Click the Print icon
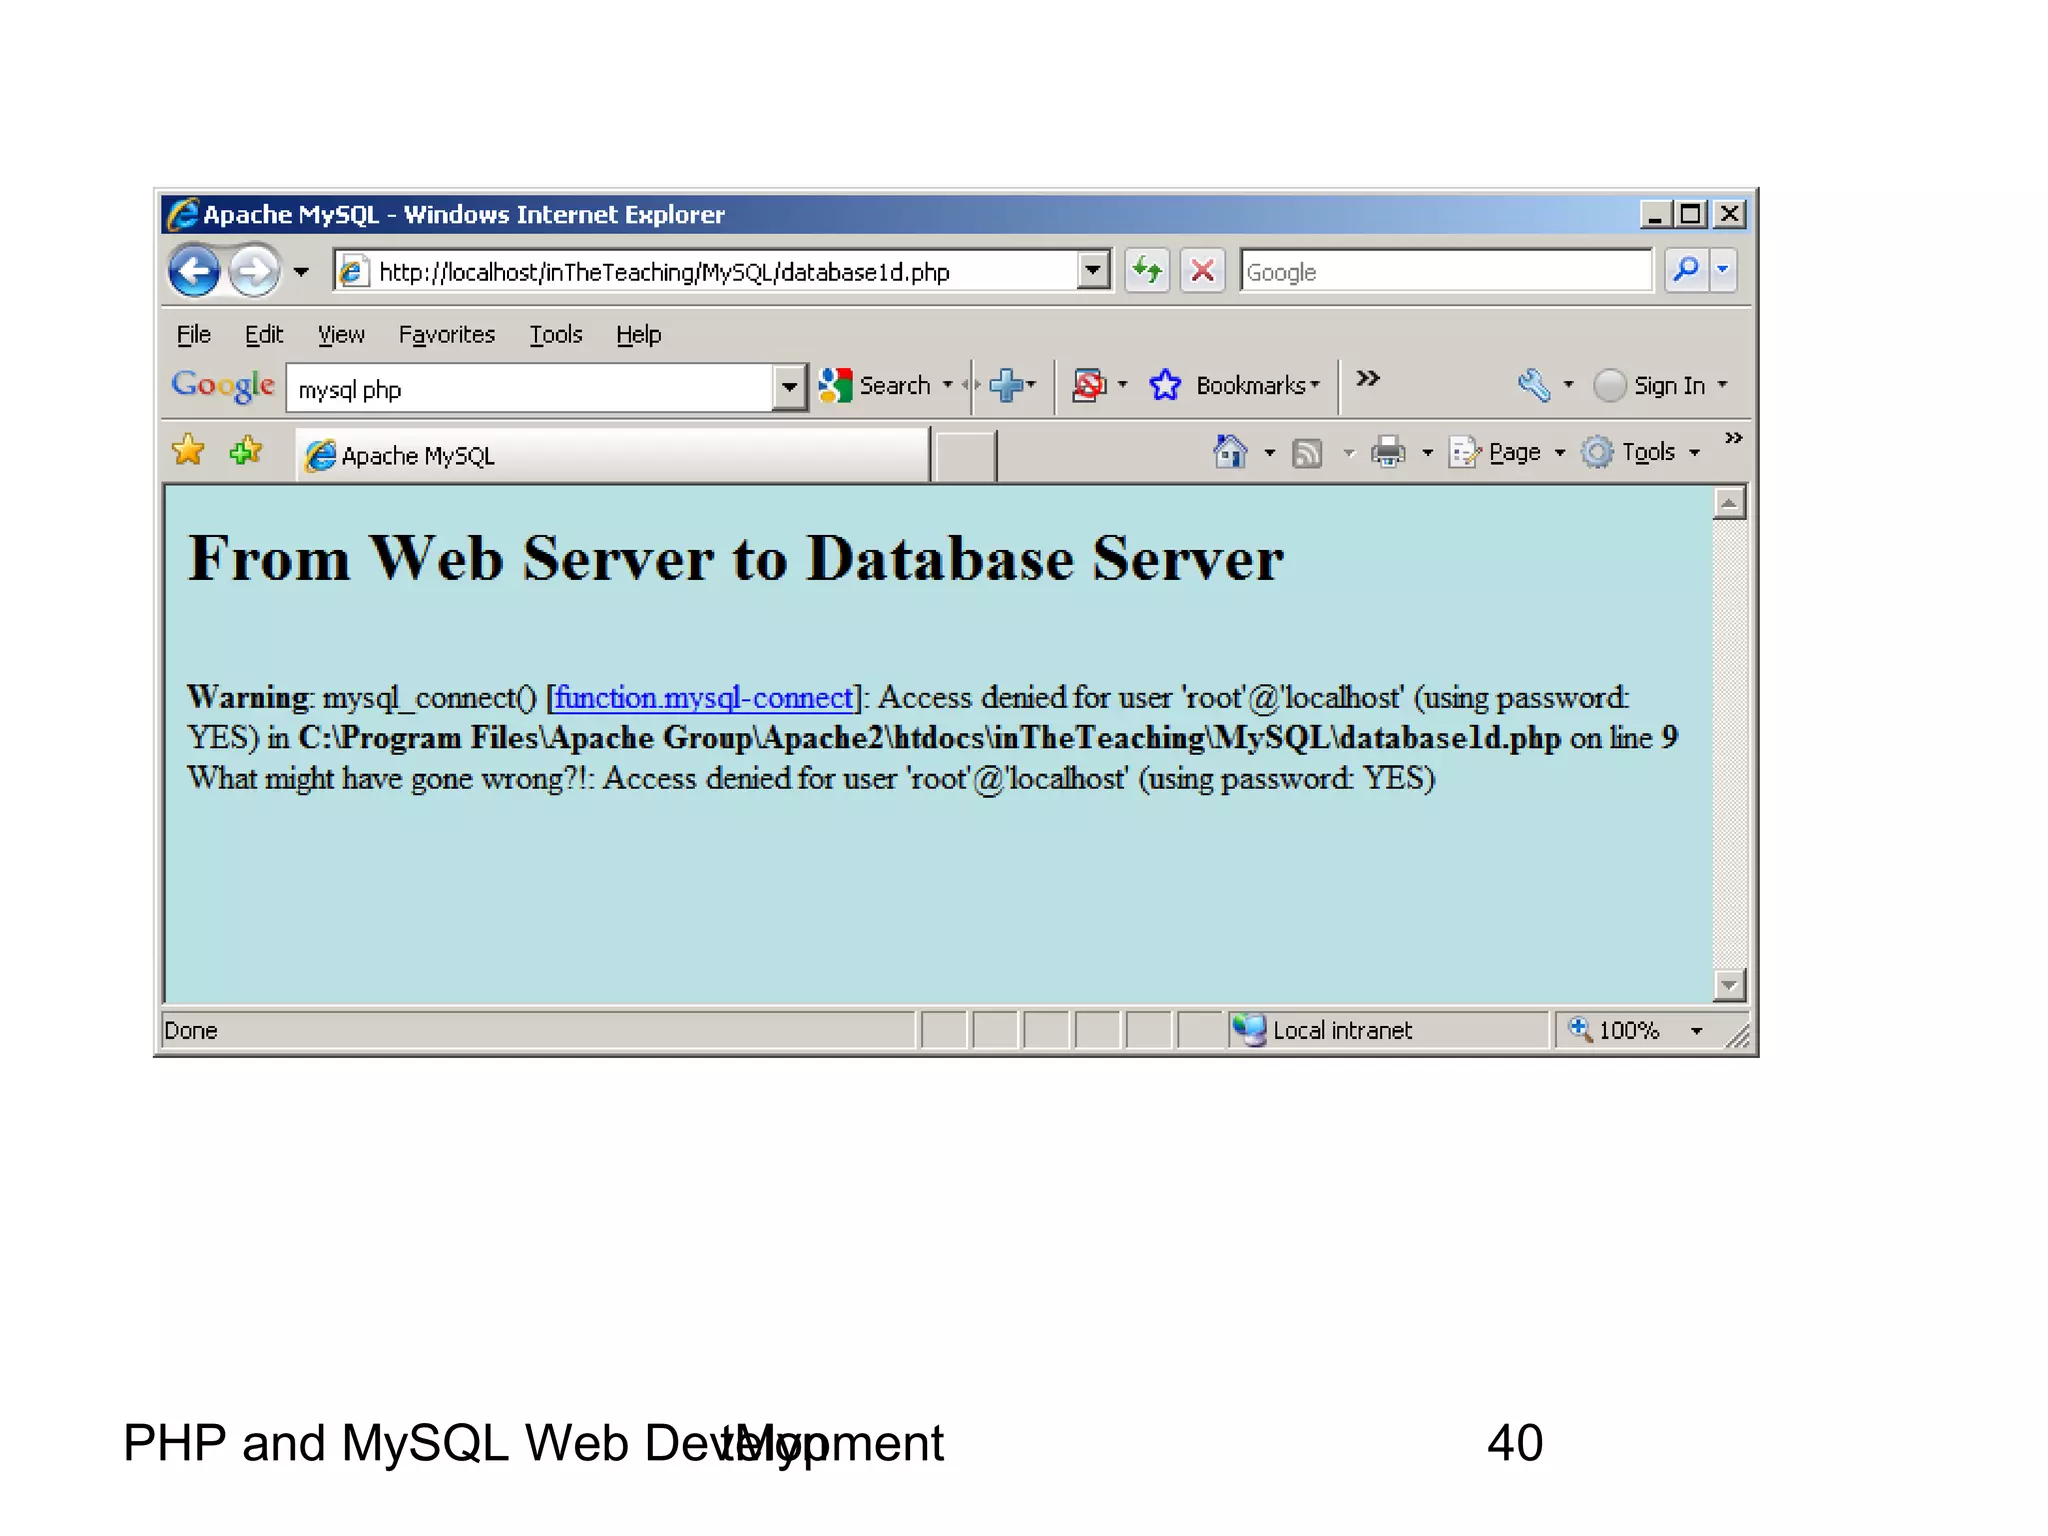The image size is (2048, 1536). click(1388, 453)
